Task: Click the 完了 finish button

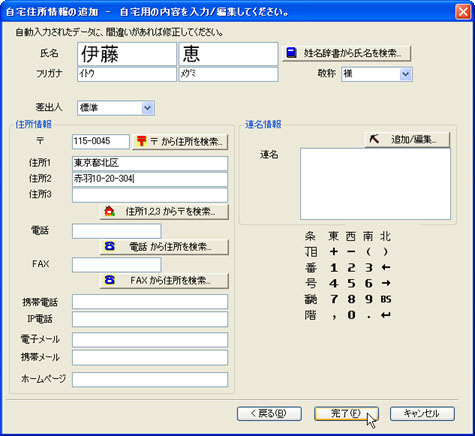Action: pos(346,414)
